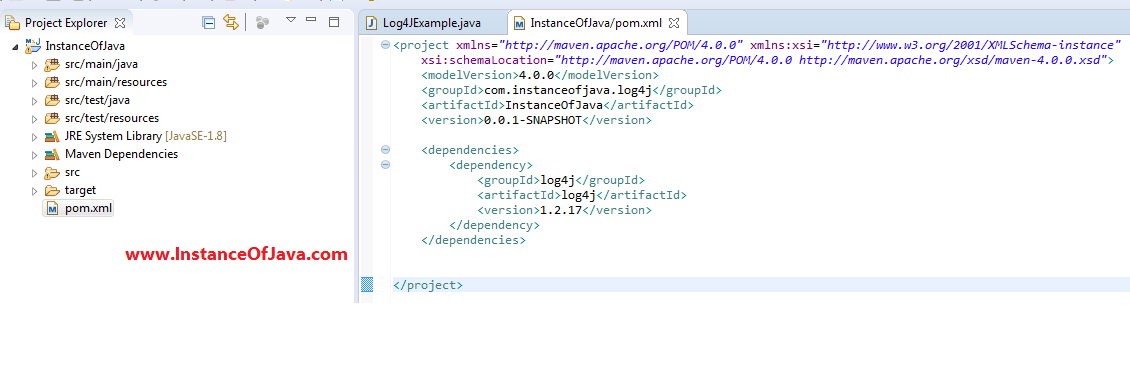Click the Project Explorer view icon
Viewport: 1130px width, 366px height.
click(13, 23)
